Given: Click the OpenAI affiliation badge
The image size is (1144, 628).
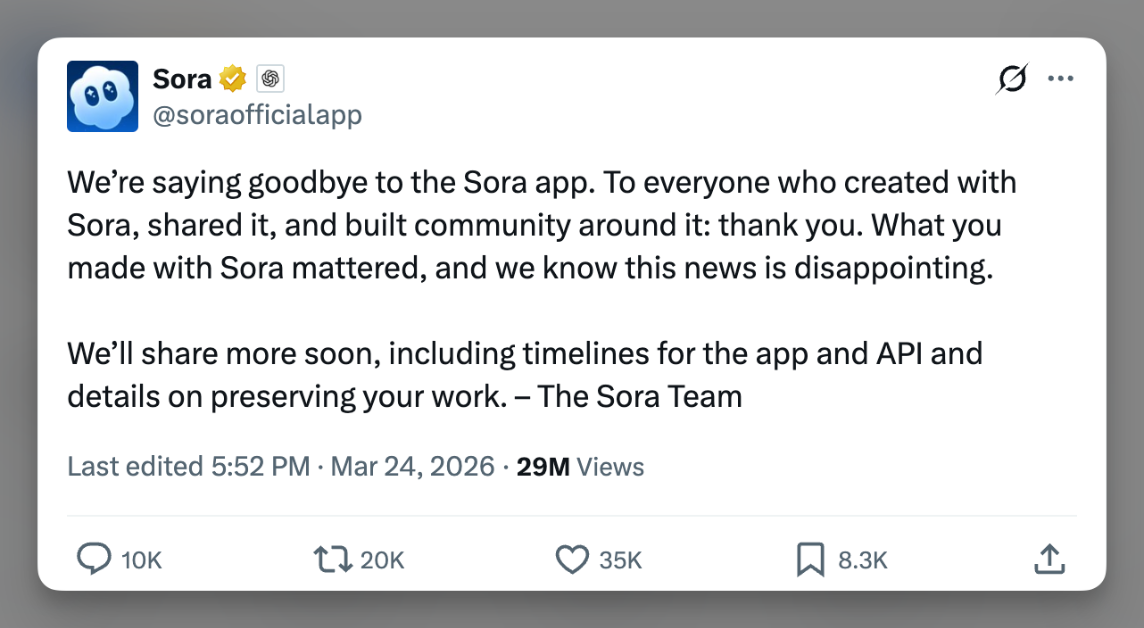Looking at the screenshot, I should pos(270,78).
